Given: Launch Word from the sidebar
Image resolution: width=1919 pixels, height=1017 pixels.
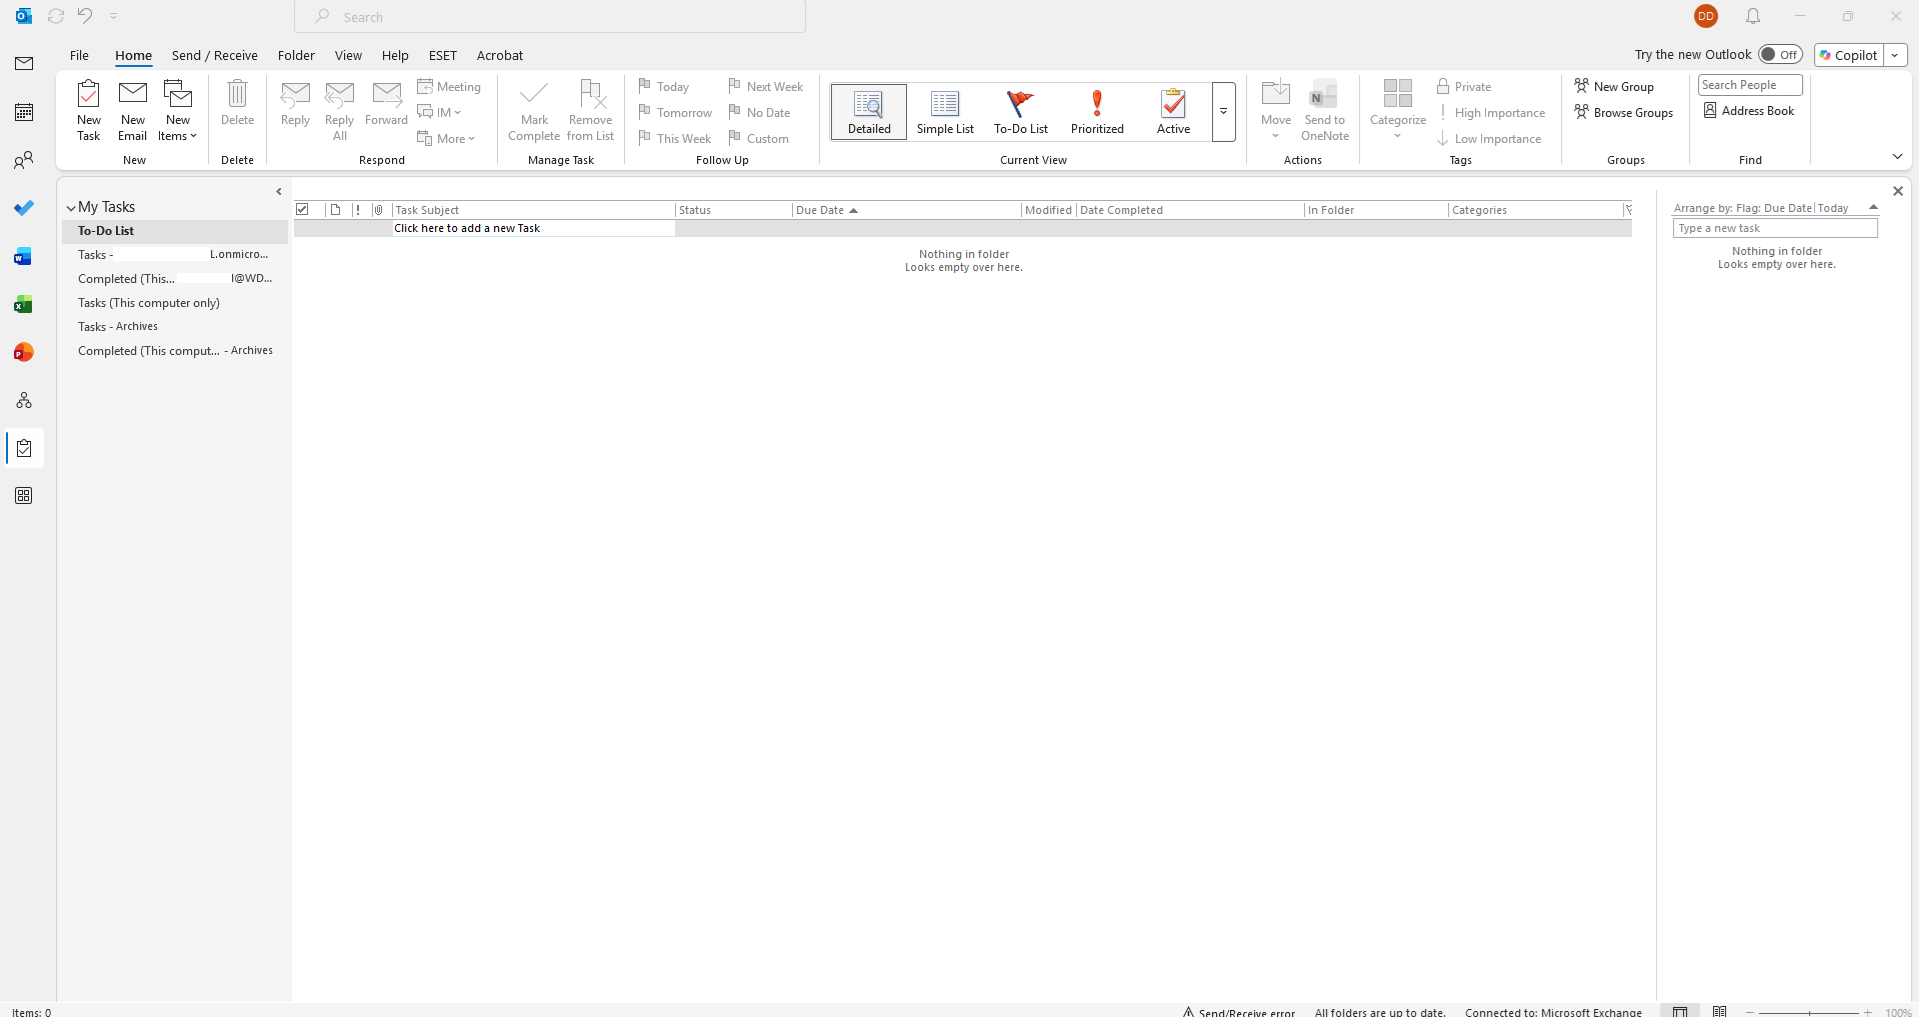Looking at the screenshot, I should point(24,256).
